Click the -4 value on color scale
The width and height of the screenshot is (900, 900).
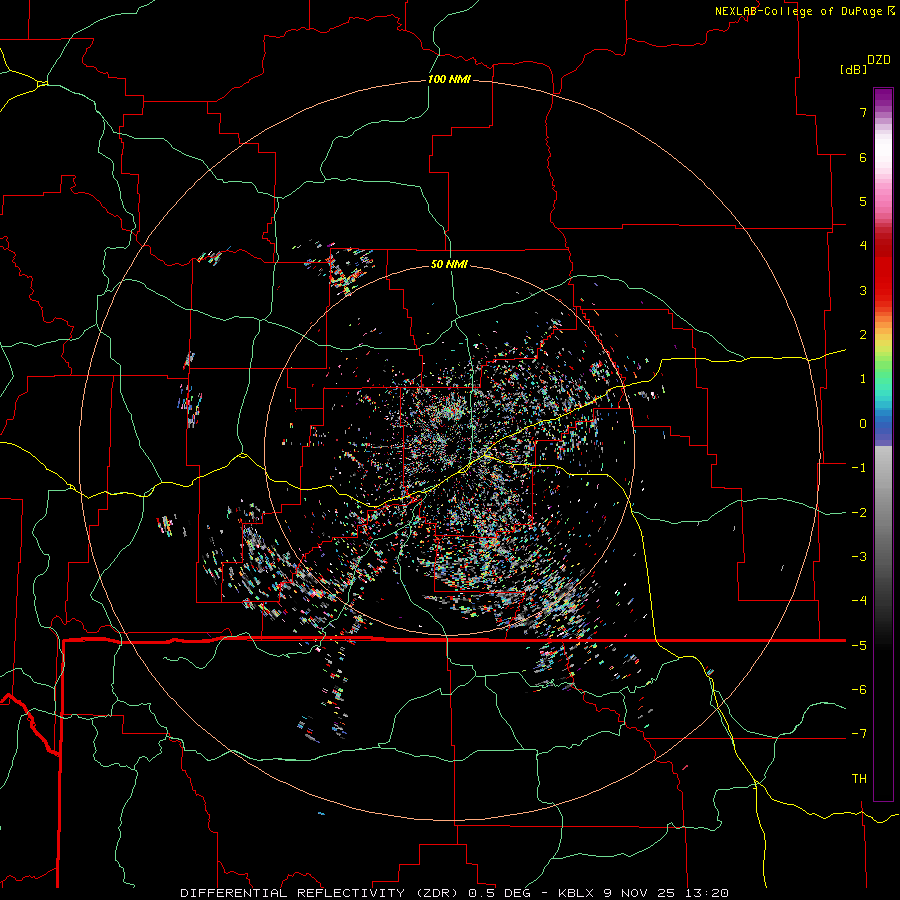pyautogui.click(x=859, y=601)
